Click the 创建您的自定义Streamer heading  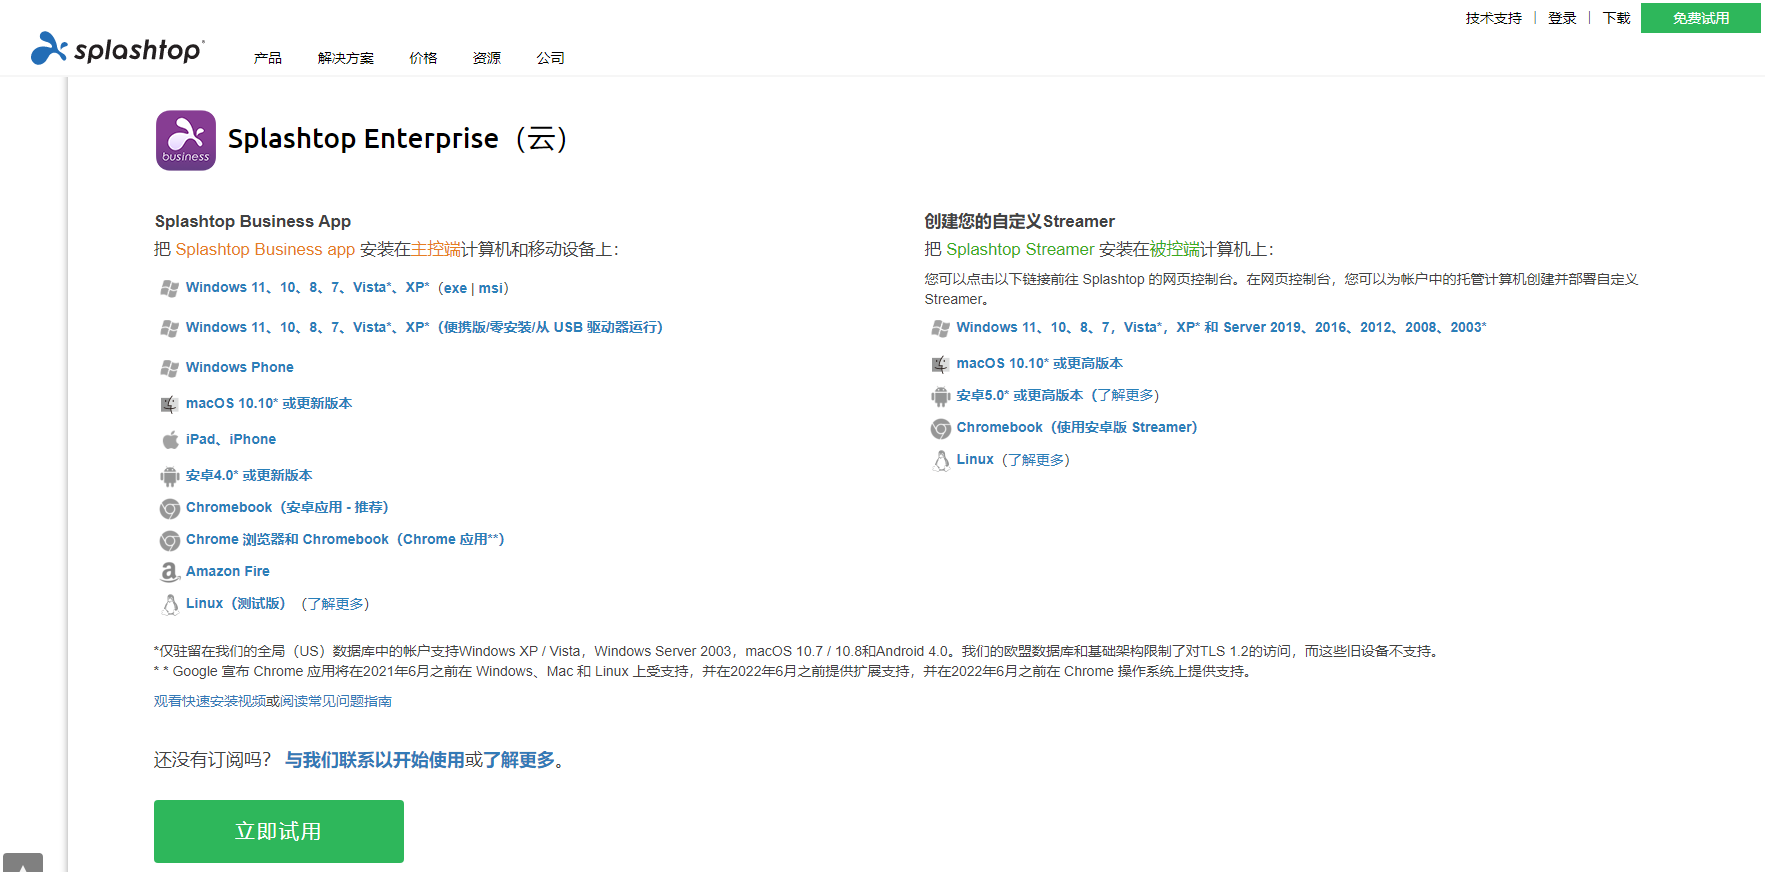(1019, 221)
